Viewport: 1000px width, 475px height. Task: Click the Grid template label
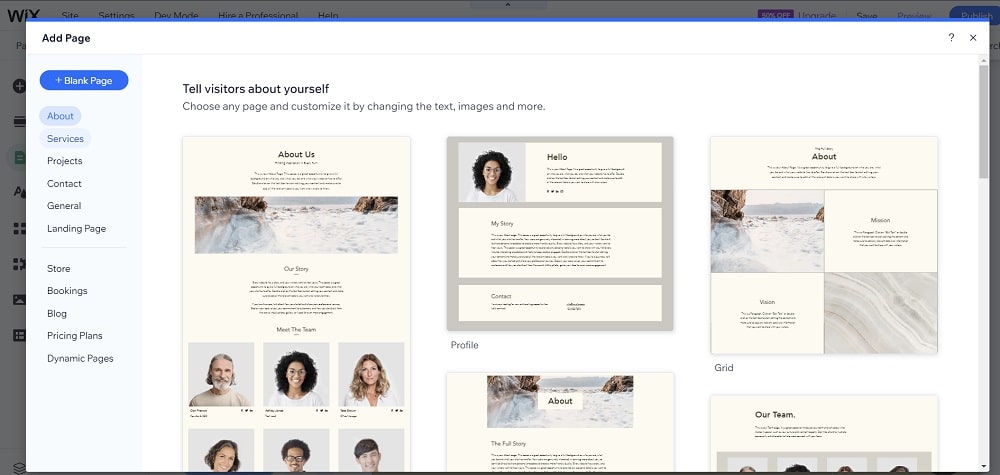(x=724, y=368)
